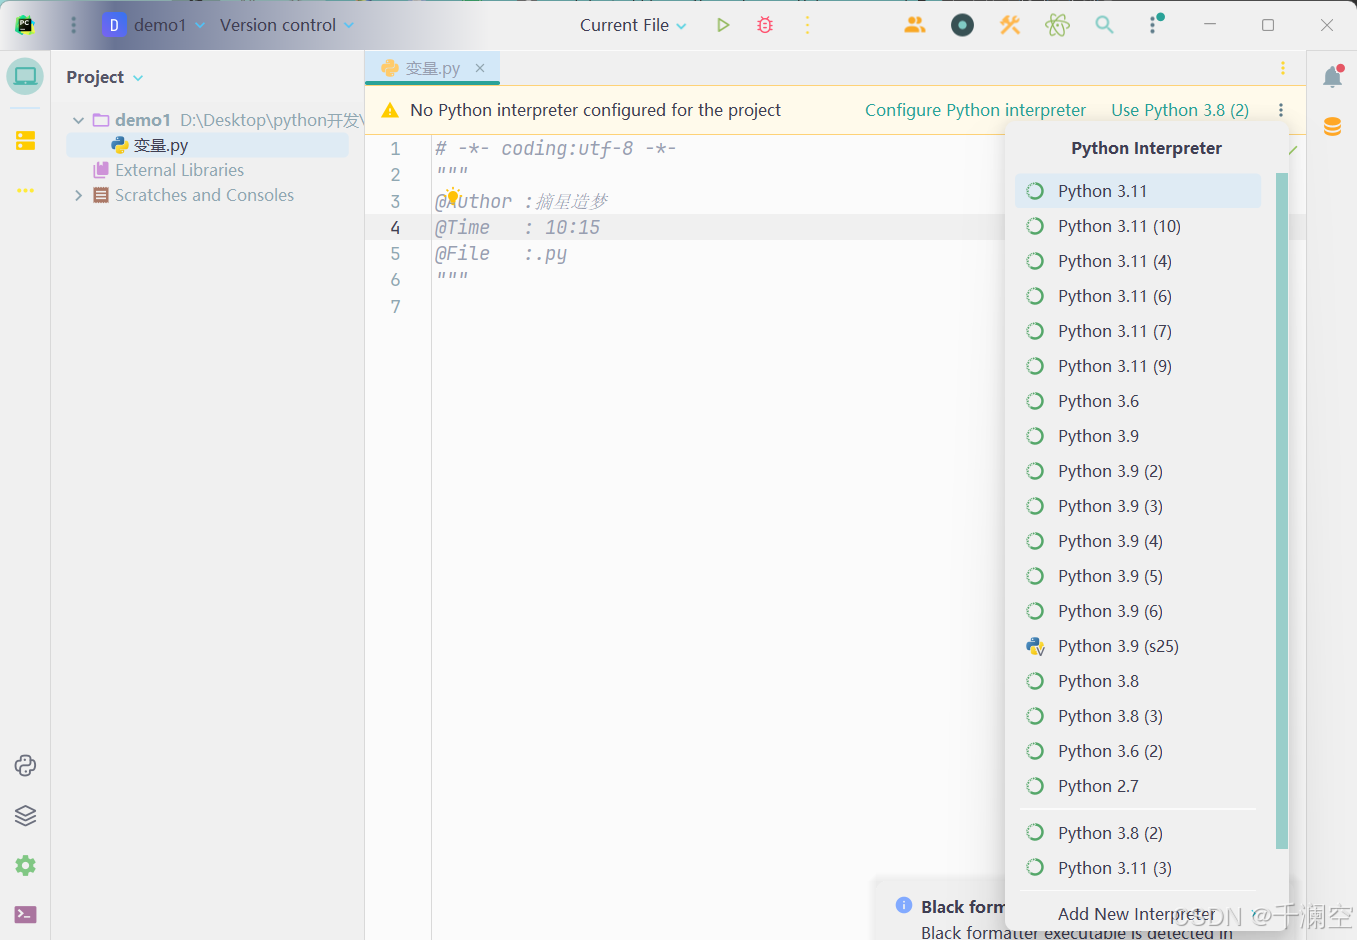Click the intention lightbulb on line 3
The height and width of the screenshot is (940, 1357).
tap(452, 196)
